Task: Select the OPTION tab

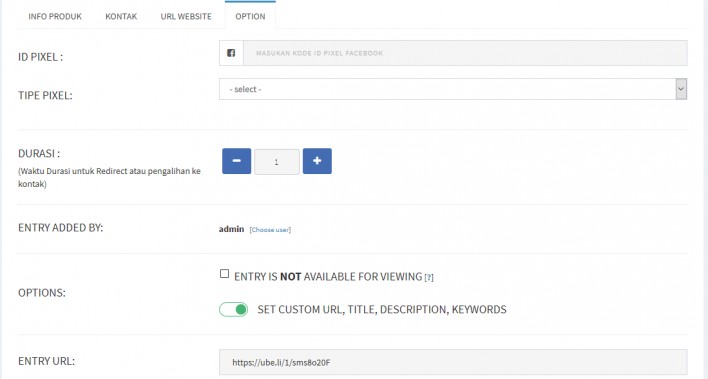Action: point(250,16)
